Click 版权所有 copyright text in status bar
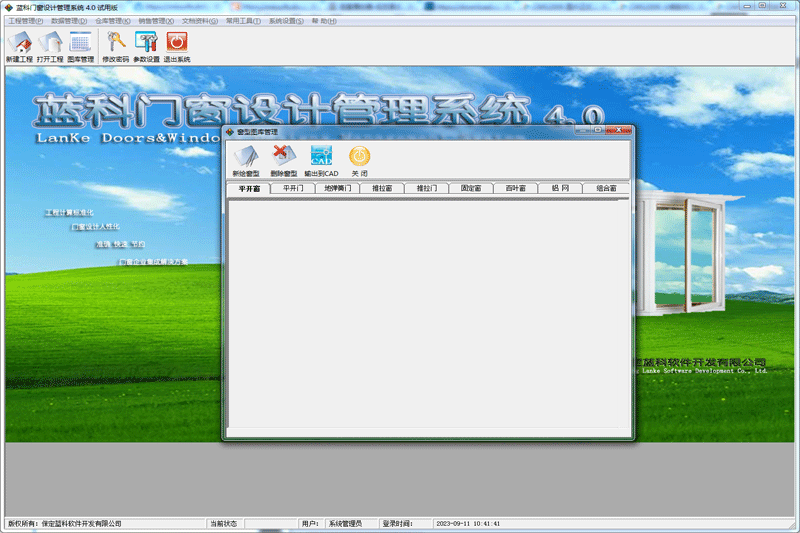This screenshot has width=800, height=533. [x=65, y=524]
